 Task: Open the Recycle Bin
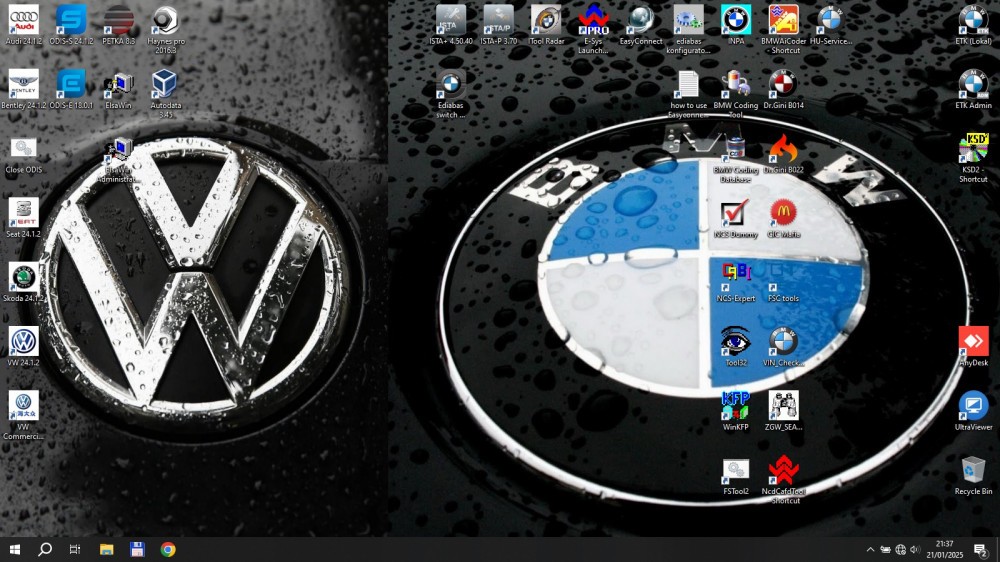click(x=973, y=476)
